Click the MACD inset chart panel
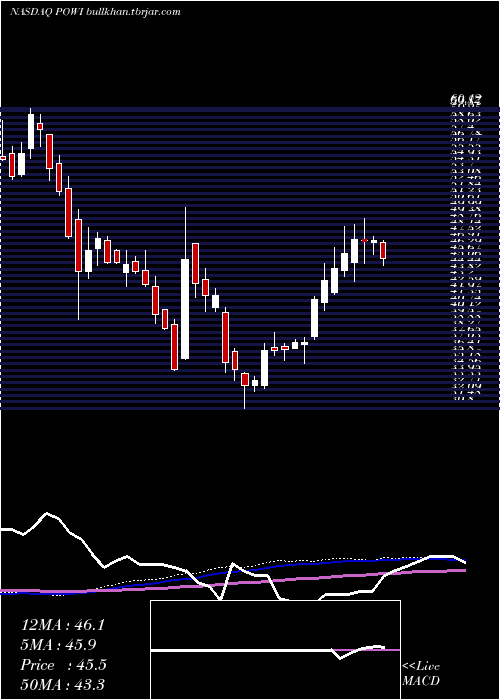Image resolution: width=500 pixels, height=700 pixels. click(x=275, y=650)
